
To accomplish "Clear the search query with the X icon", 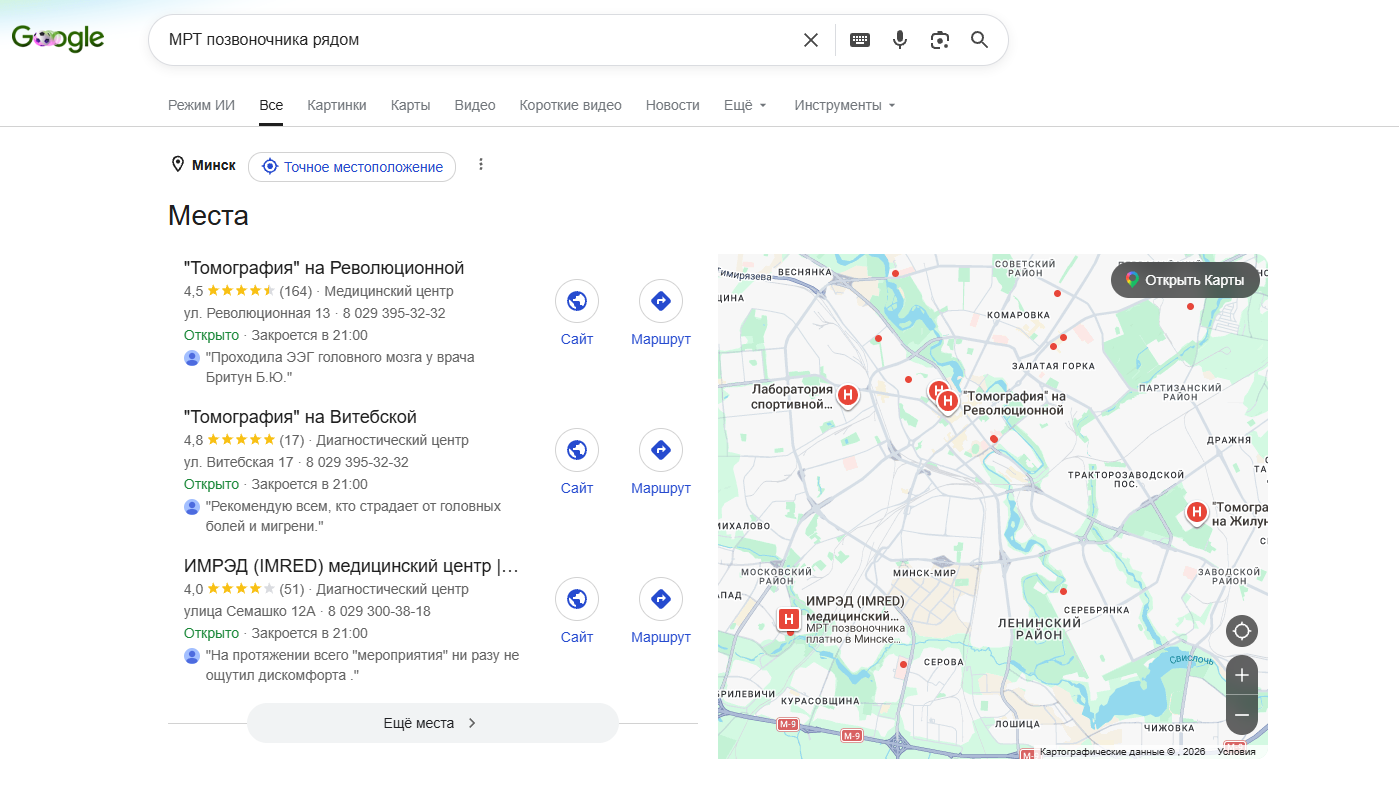I will (x=811, y=40).
